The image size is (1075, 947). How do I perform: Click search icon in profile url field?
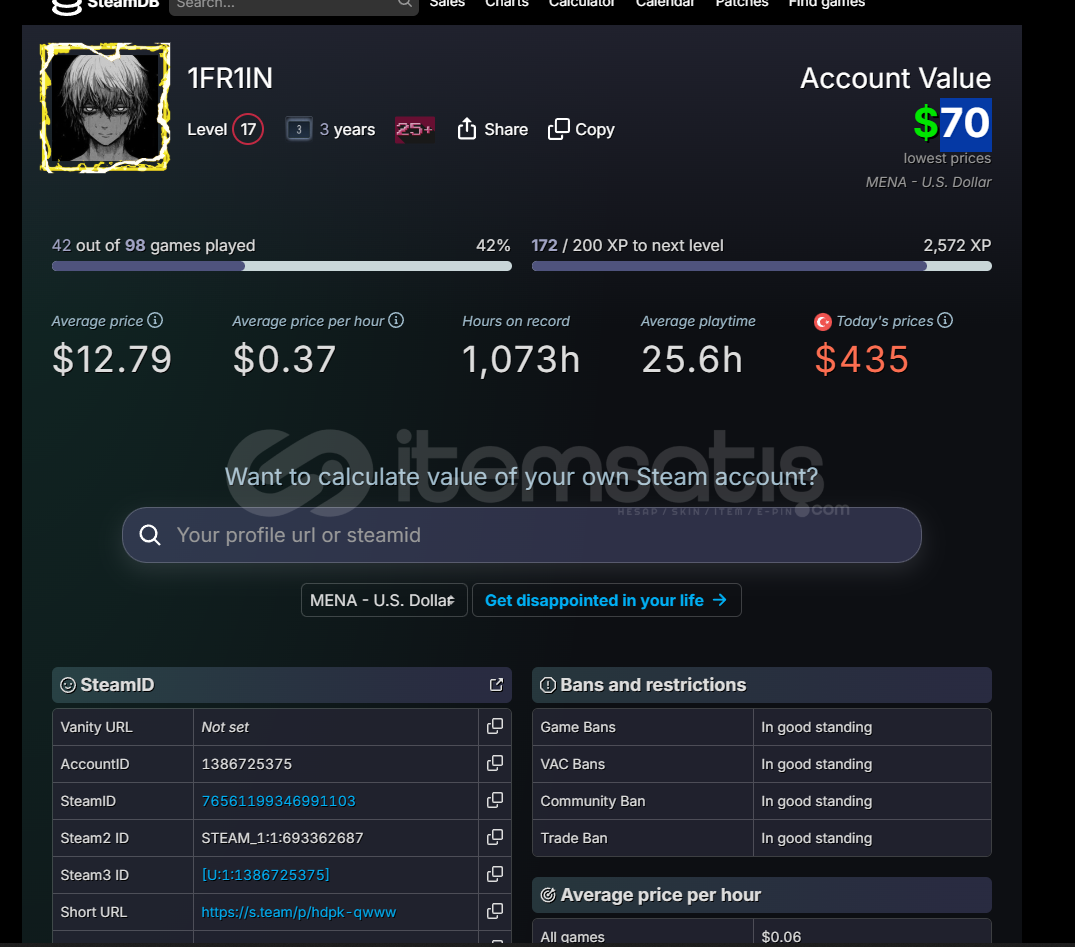click(150, 535)
